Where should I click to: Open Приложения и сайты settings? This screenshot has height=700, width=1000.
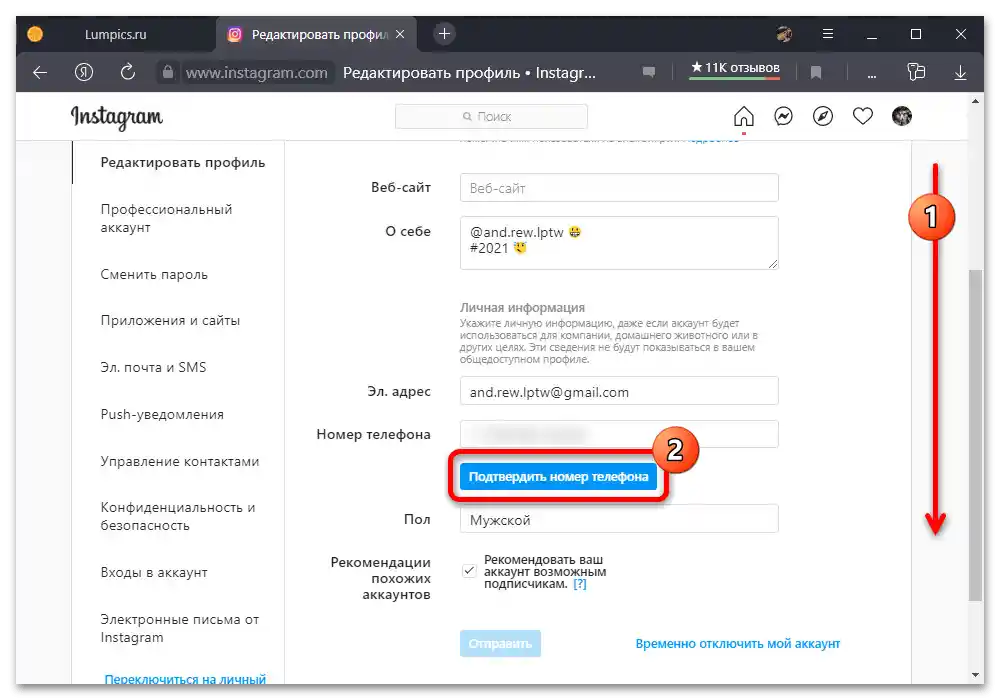coord(170,321)
